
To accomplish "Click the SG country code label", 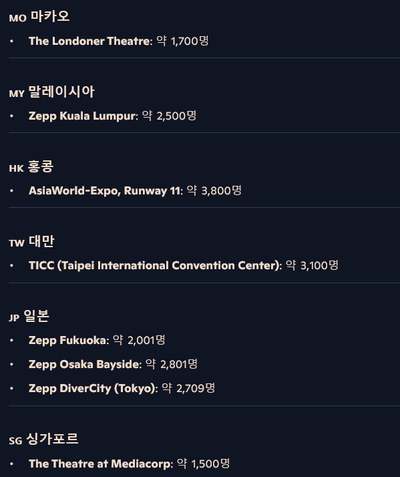I will [16, 441].
